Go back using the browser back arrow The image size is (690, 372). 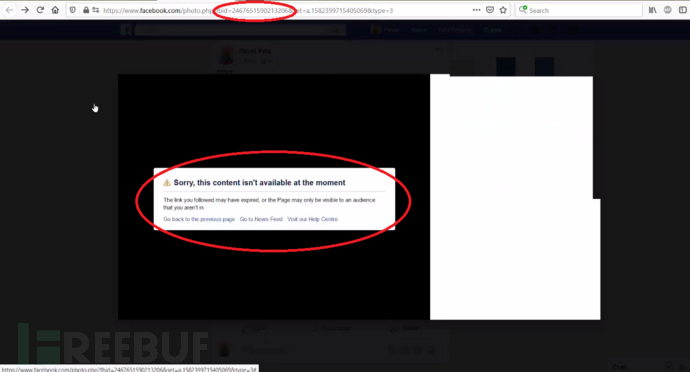coord(10,10)
